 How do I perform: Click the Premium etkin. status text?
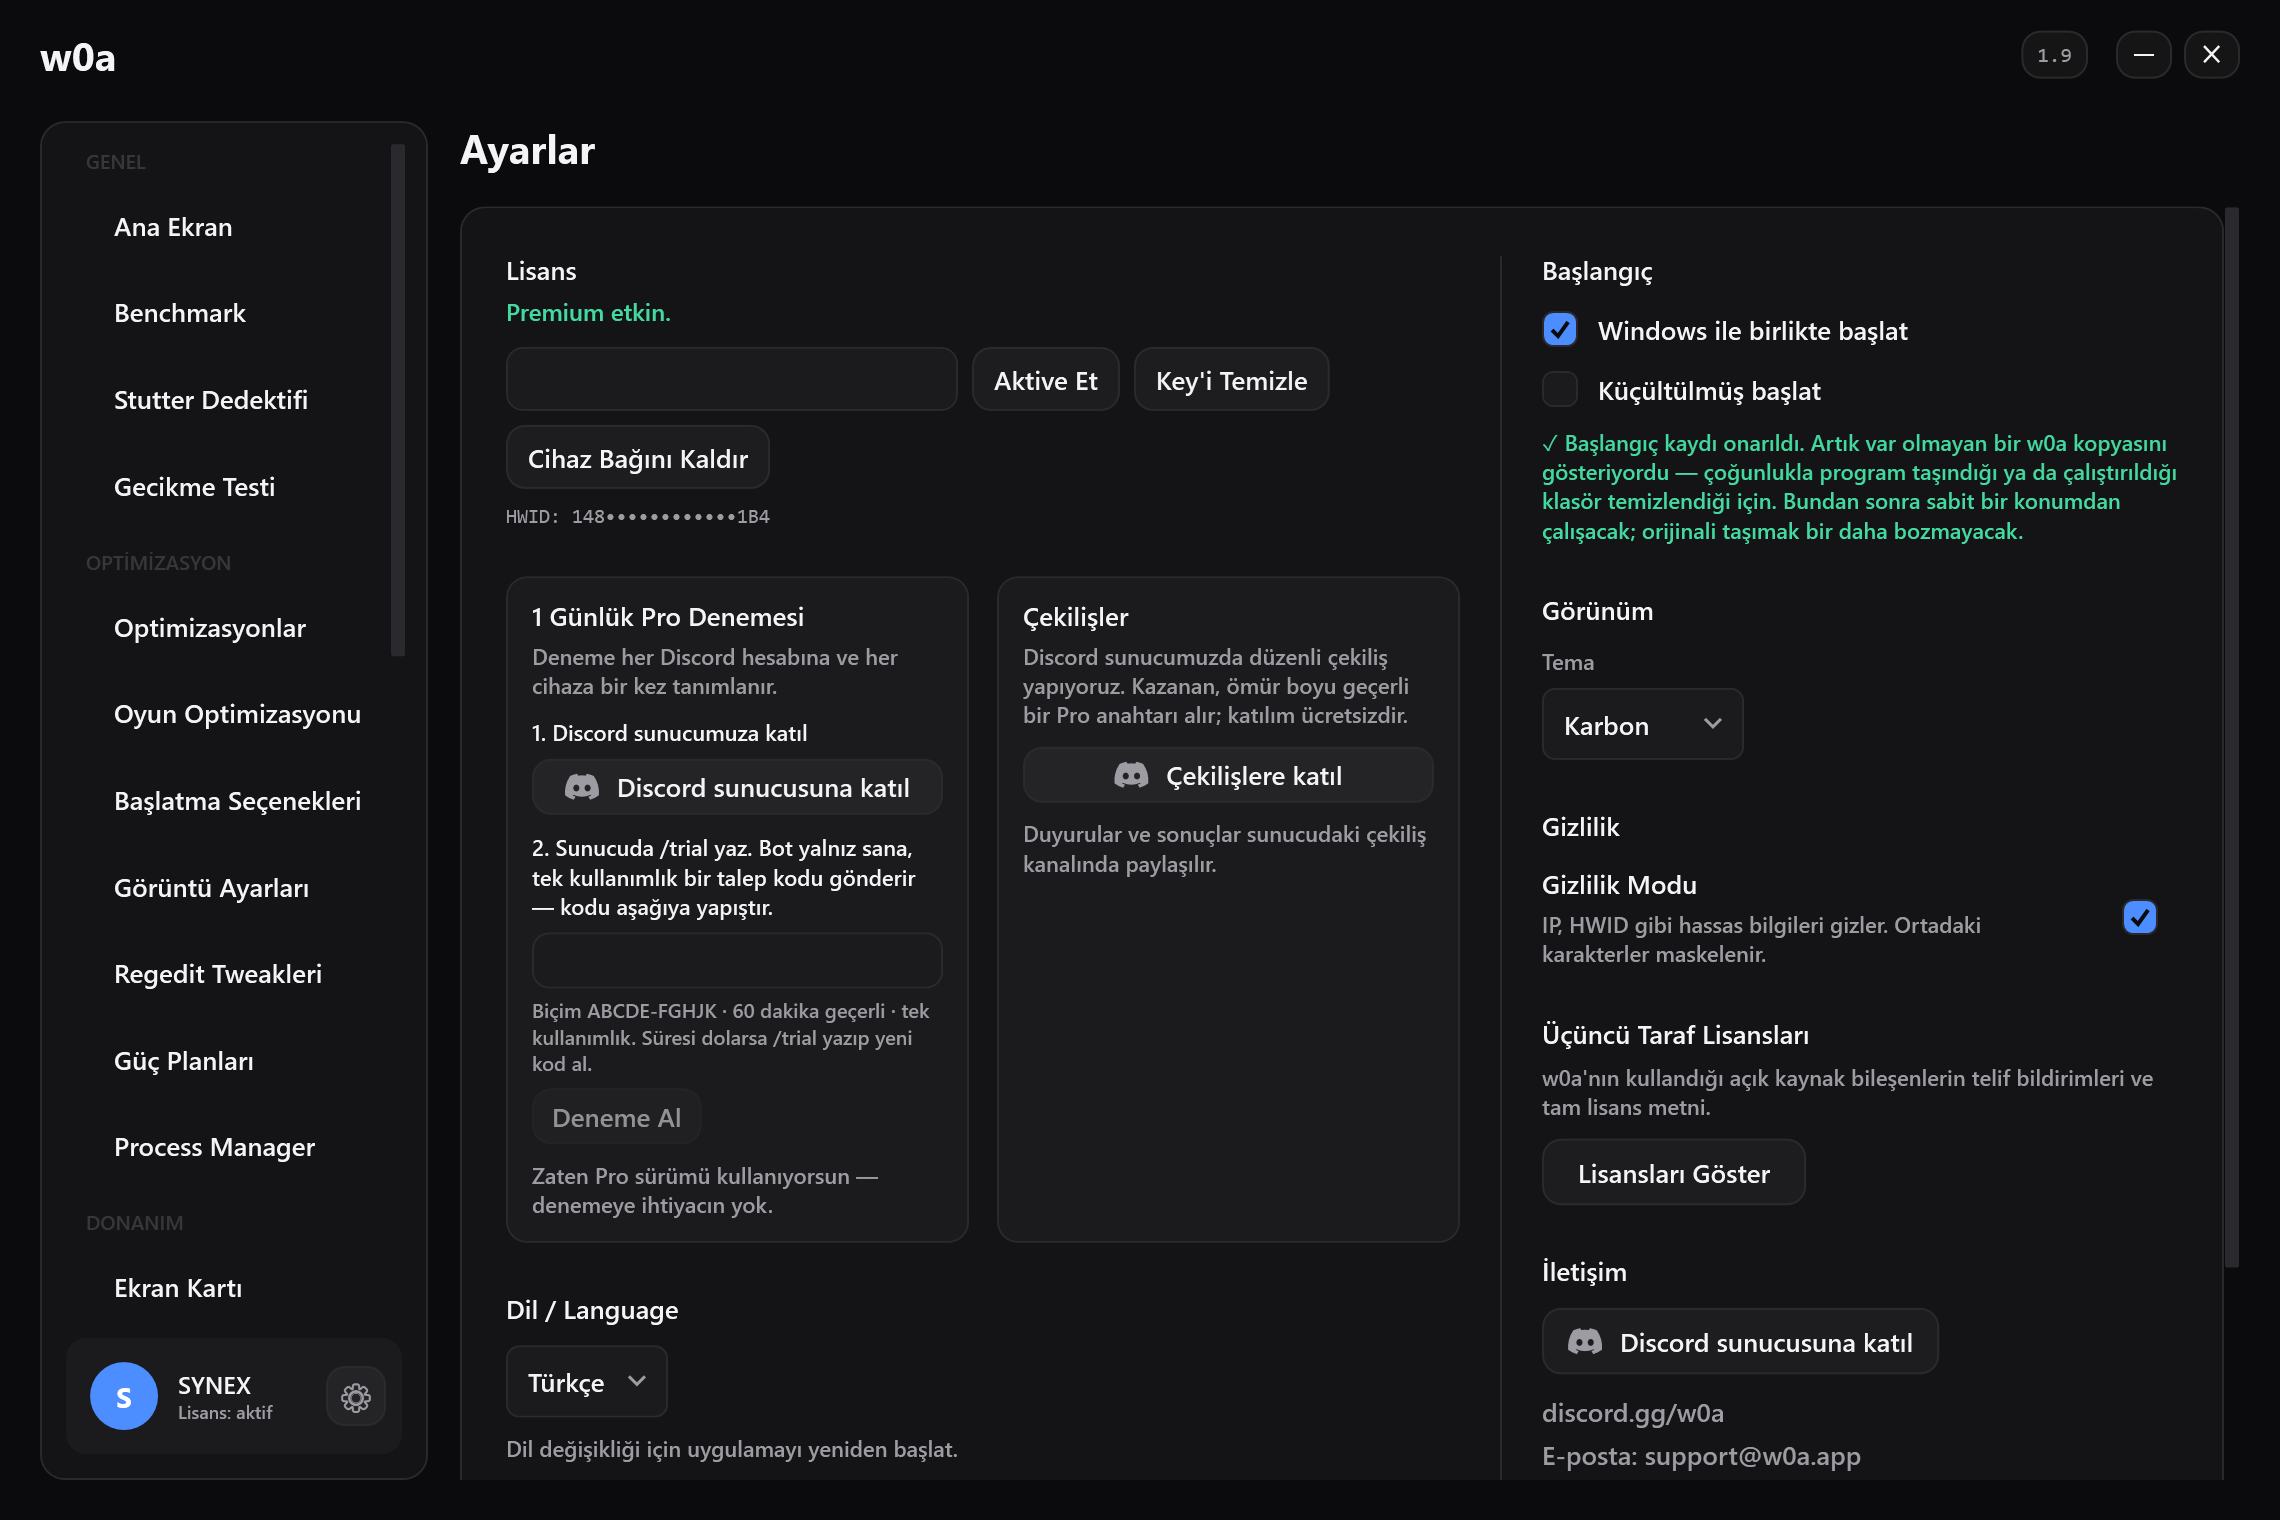click(x=588, y=313)
